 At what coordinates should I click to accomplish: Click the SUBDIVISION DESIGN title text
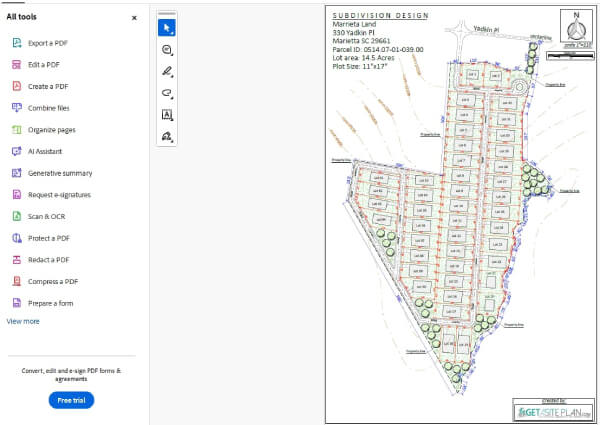point(380,15)
